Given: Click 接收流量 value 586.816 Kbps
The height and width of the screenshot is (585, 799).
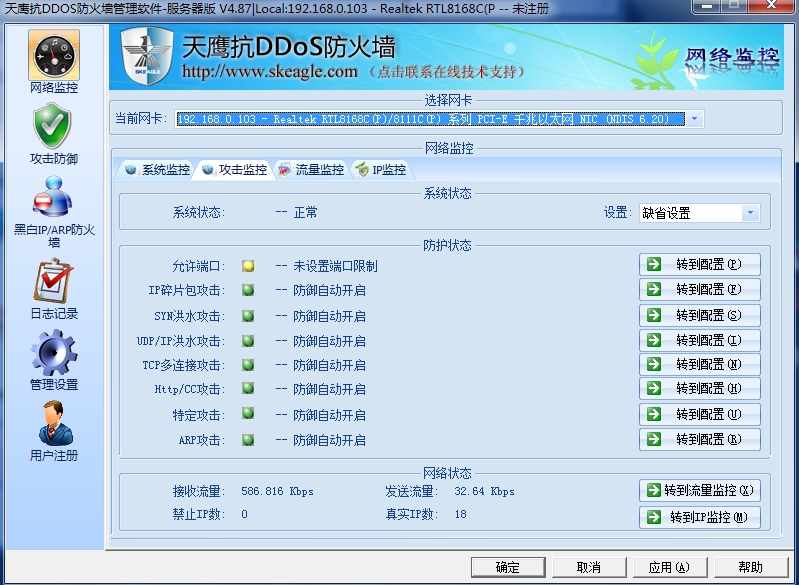Looking at the screenshot, I should [277, 491].
